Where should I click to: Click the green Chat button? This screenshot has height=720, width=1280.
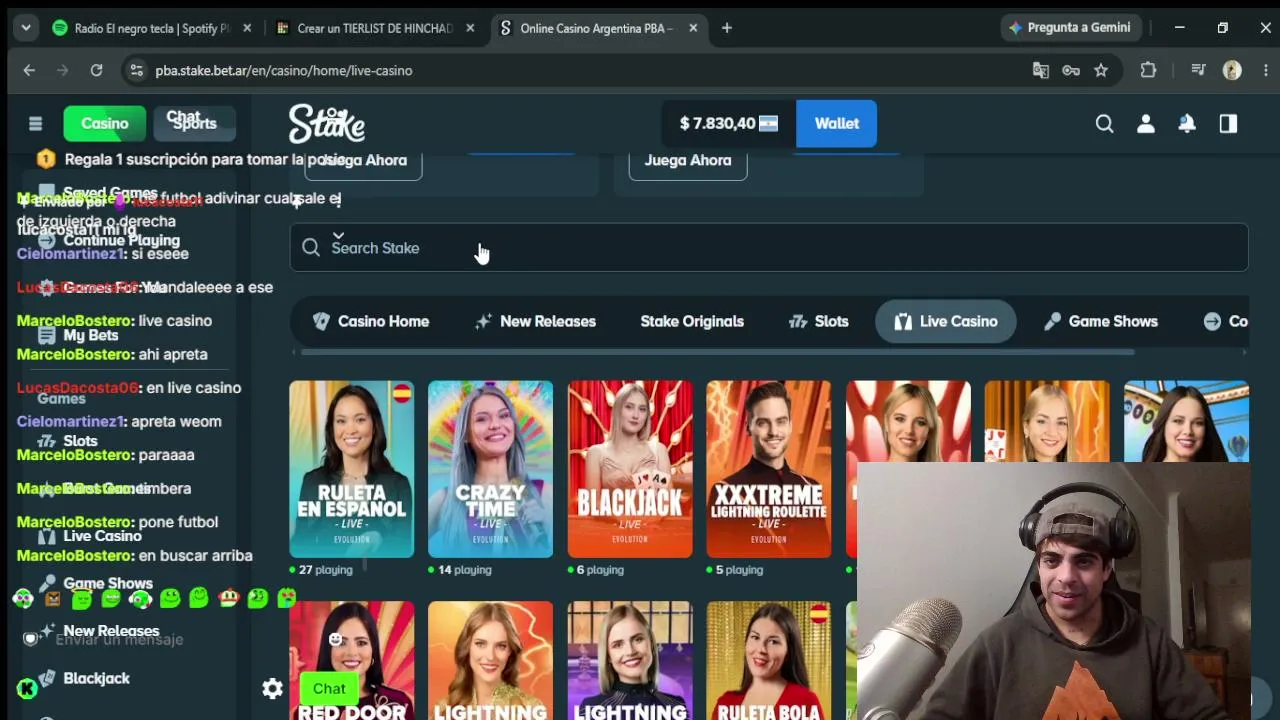[x=329, y=688]
